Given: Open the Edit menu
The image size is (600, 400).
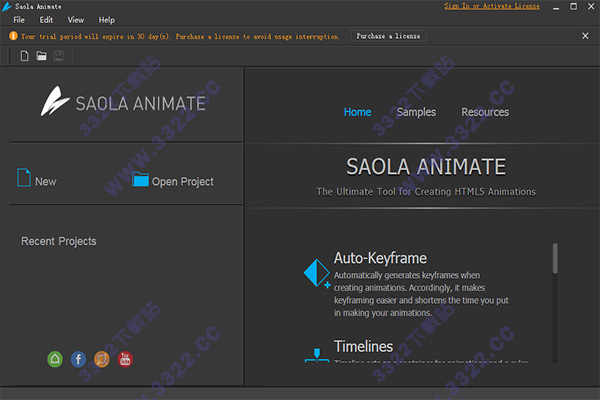Looking at the screenshot, I should point(46,20).
